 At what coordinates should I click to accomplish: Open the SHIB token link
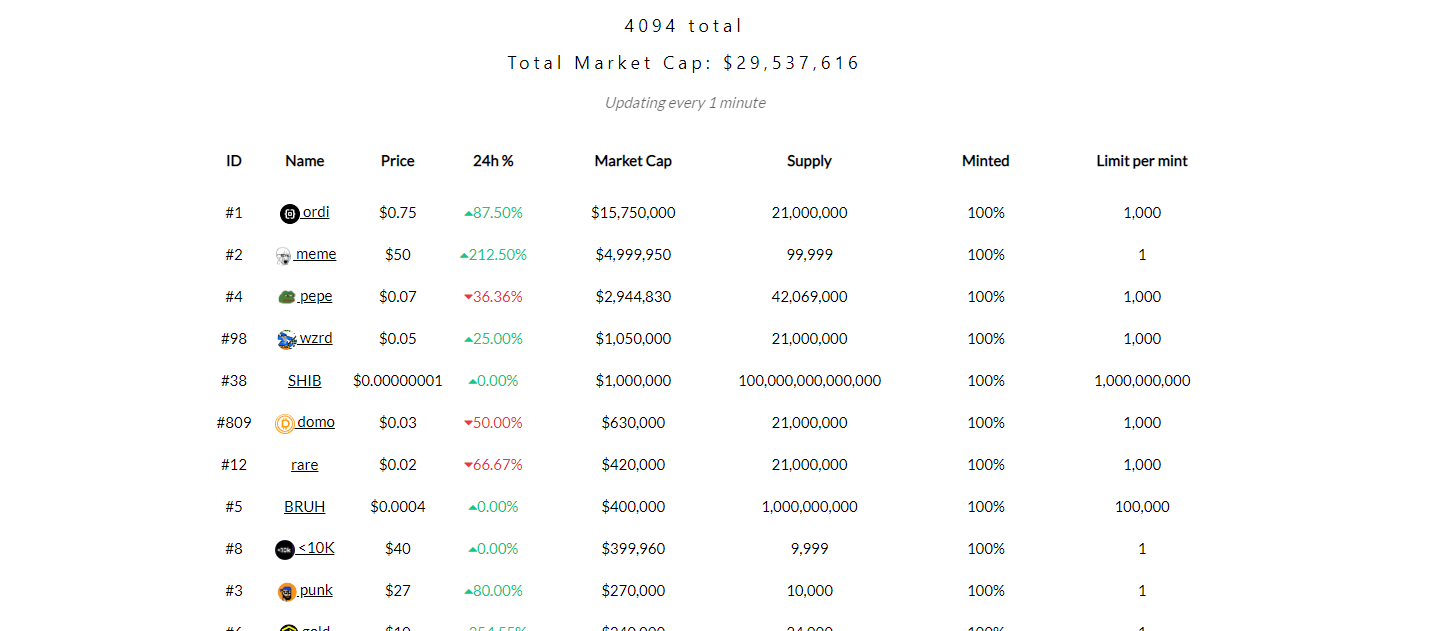pos(305,381)
